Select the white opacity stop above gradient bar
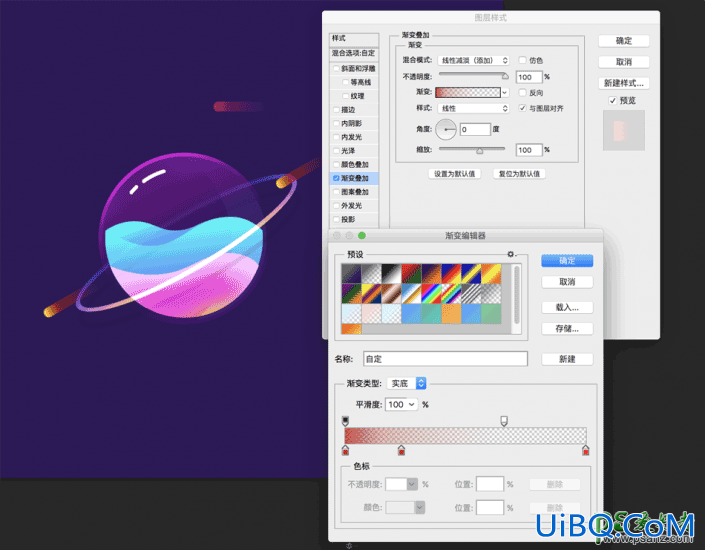 pos(504,421)
